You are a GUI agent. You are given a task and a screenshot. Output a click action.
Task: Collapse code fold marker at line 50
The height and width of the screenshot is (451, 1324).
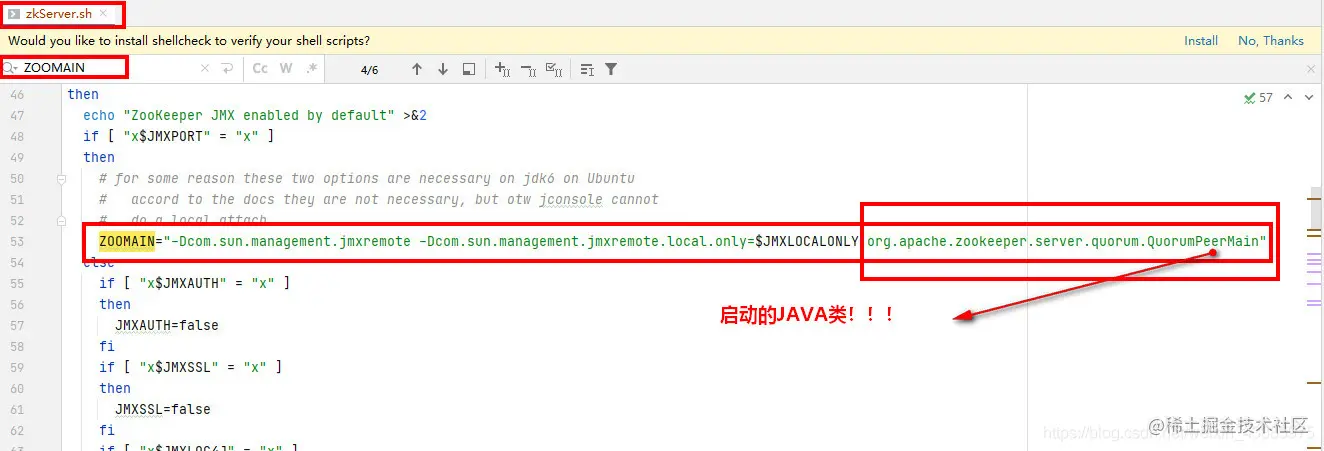tap(61, 179)
